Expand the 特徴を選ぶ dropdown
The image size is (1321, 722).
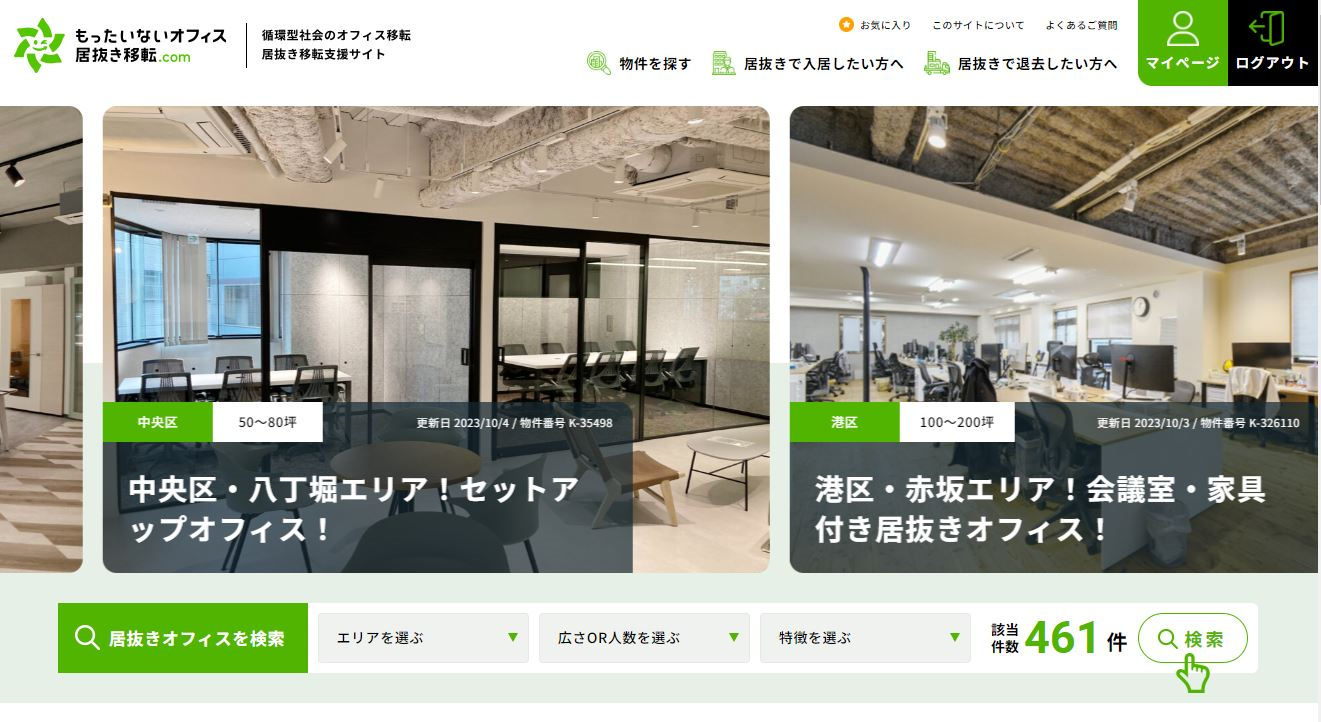[x=865, y=638]
